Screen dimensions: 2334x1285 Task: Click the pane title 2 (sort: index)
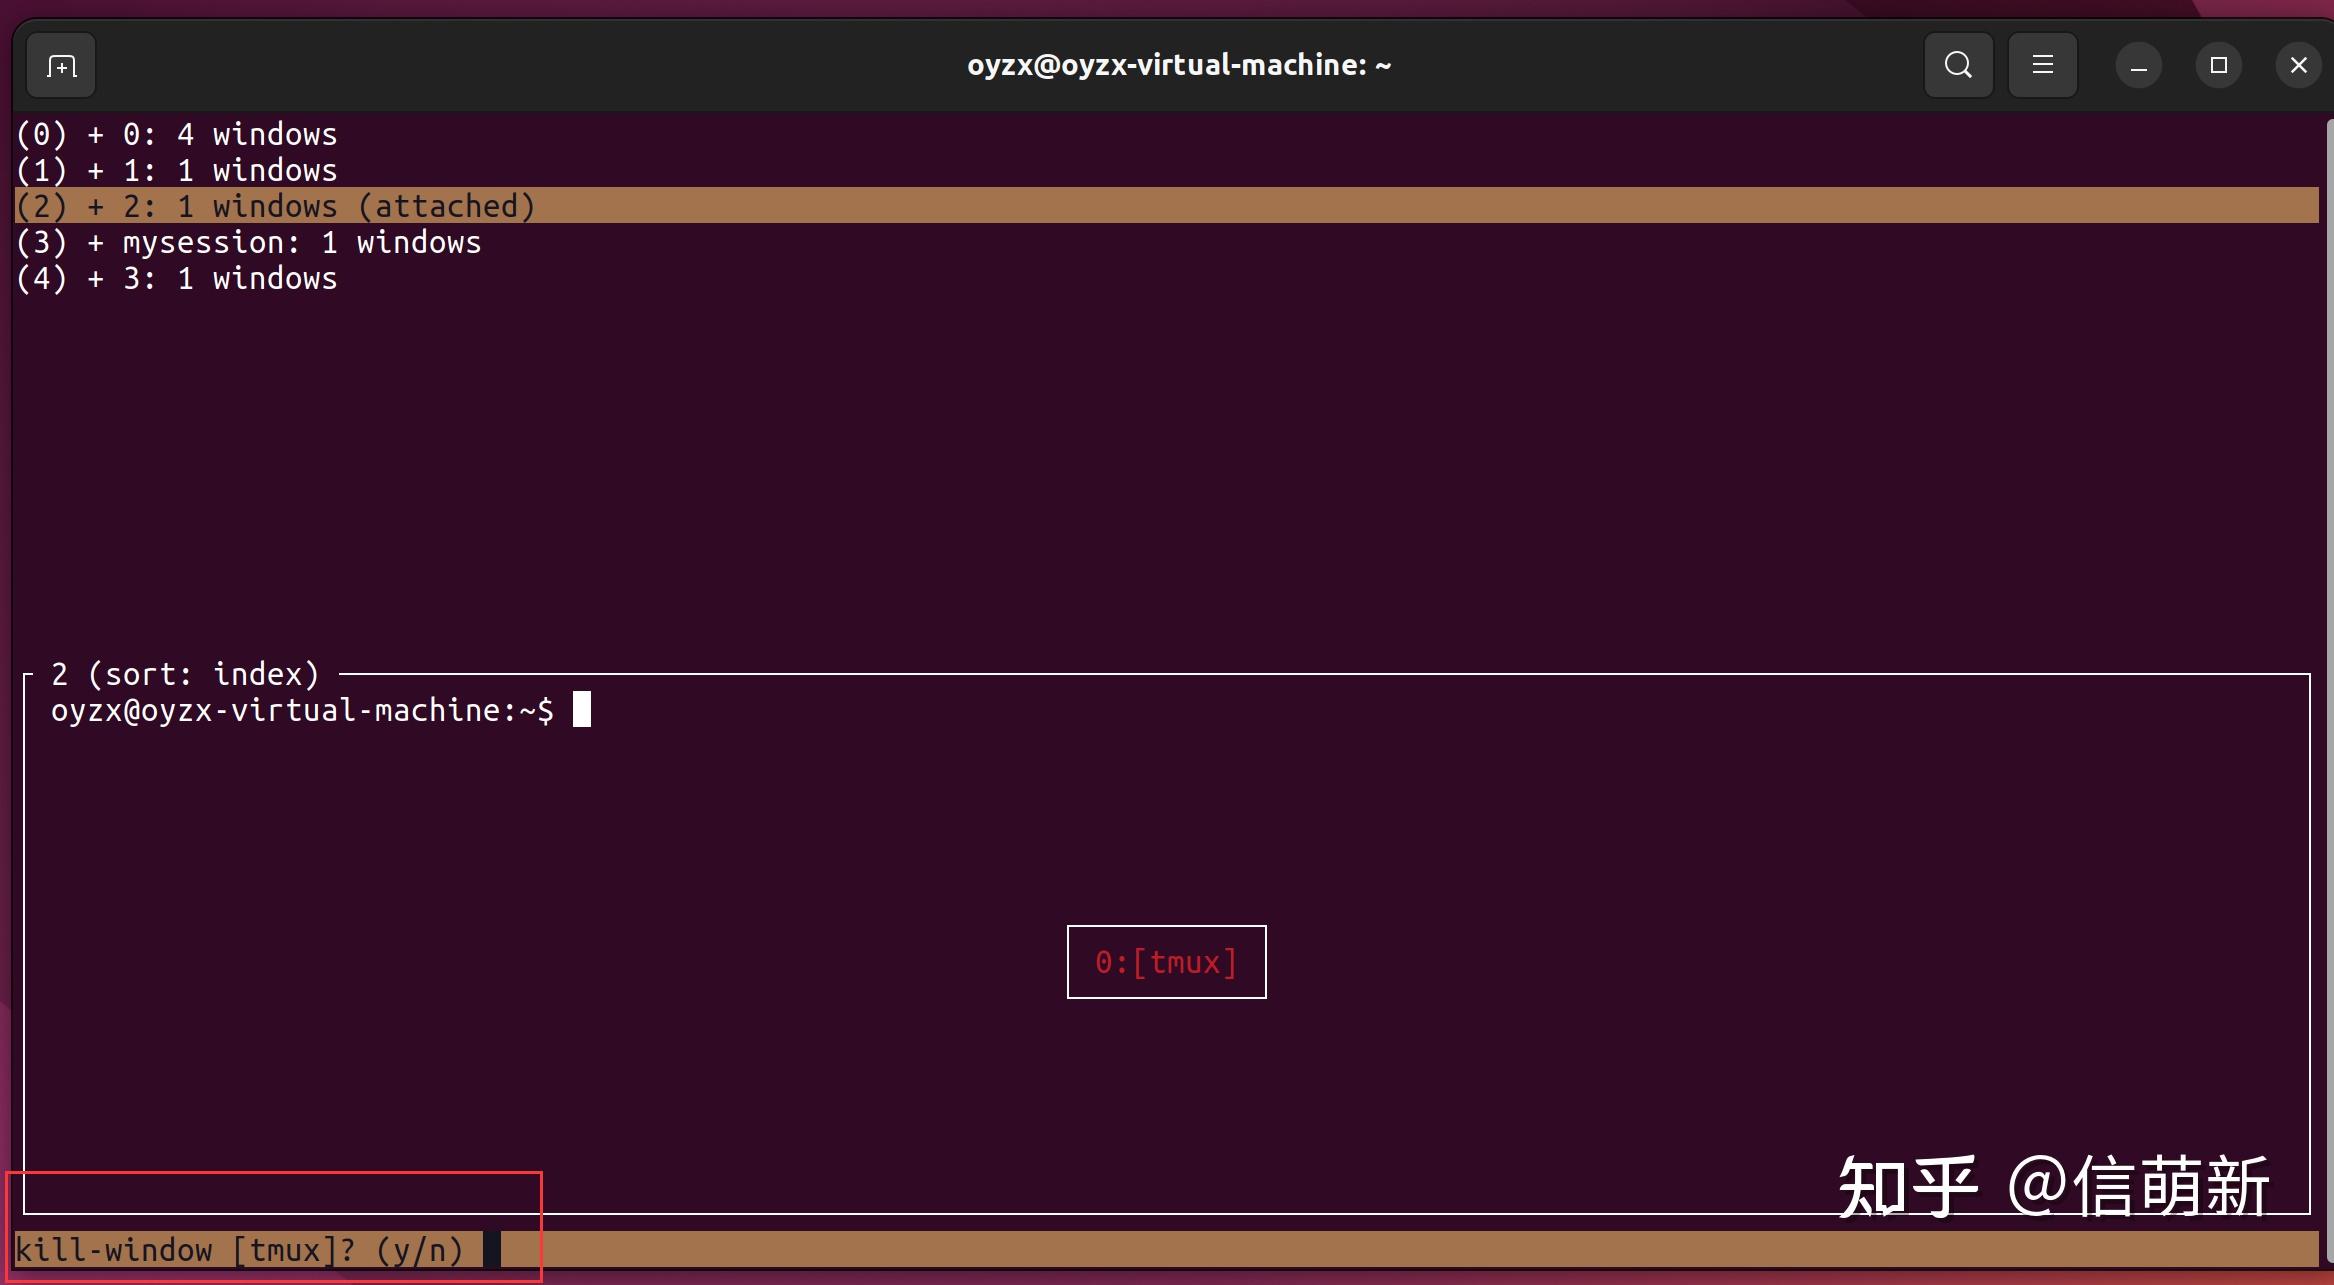[185, 672]
